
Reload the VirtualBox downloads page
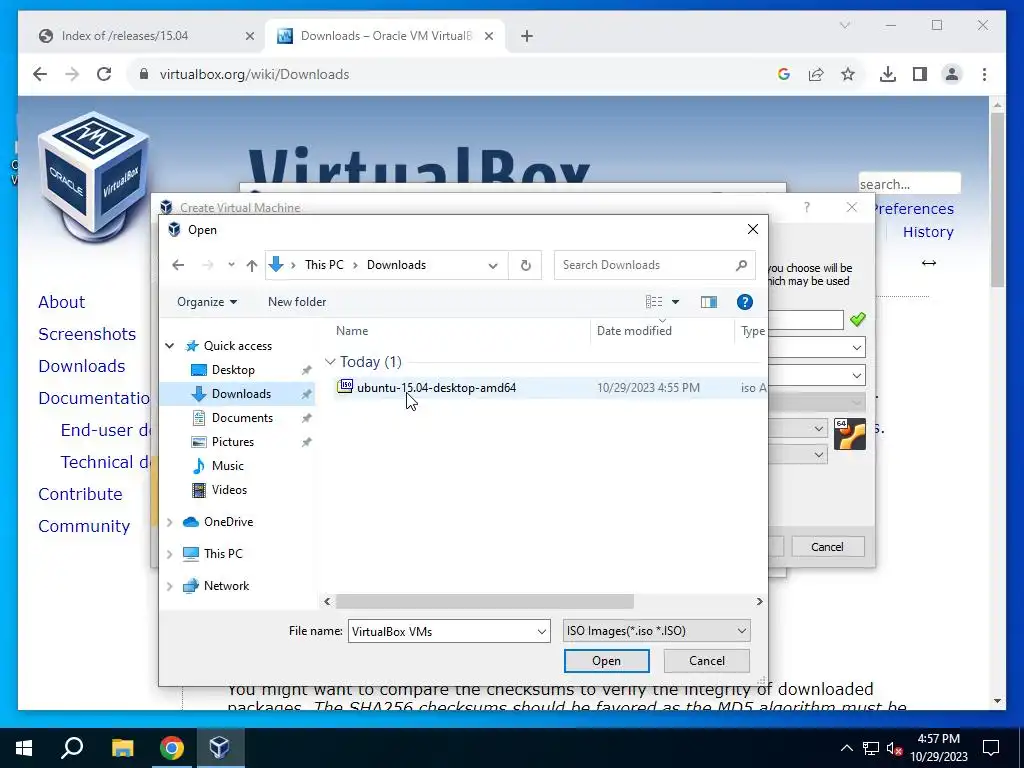104,74
